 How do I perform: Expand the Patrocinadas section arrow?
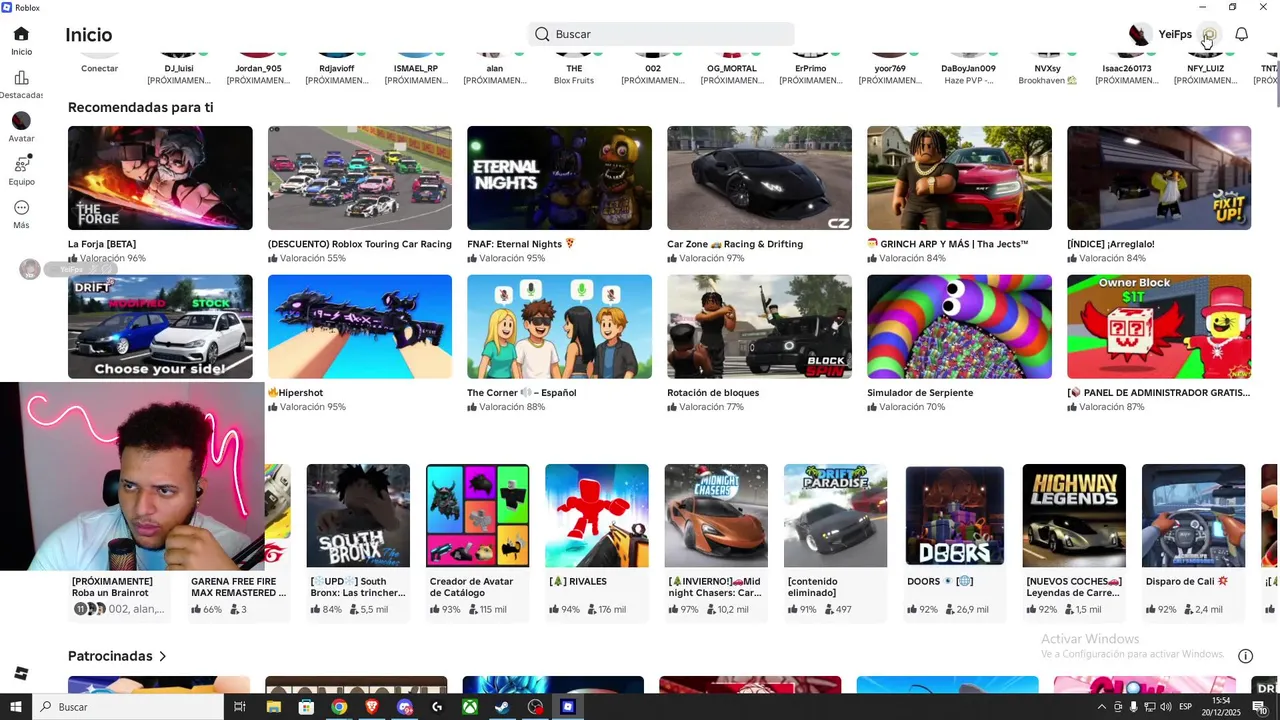coord(163,657)
